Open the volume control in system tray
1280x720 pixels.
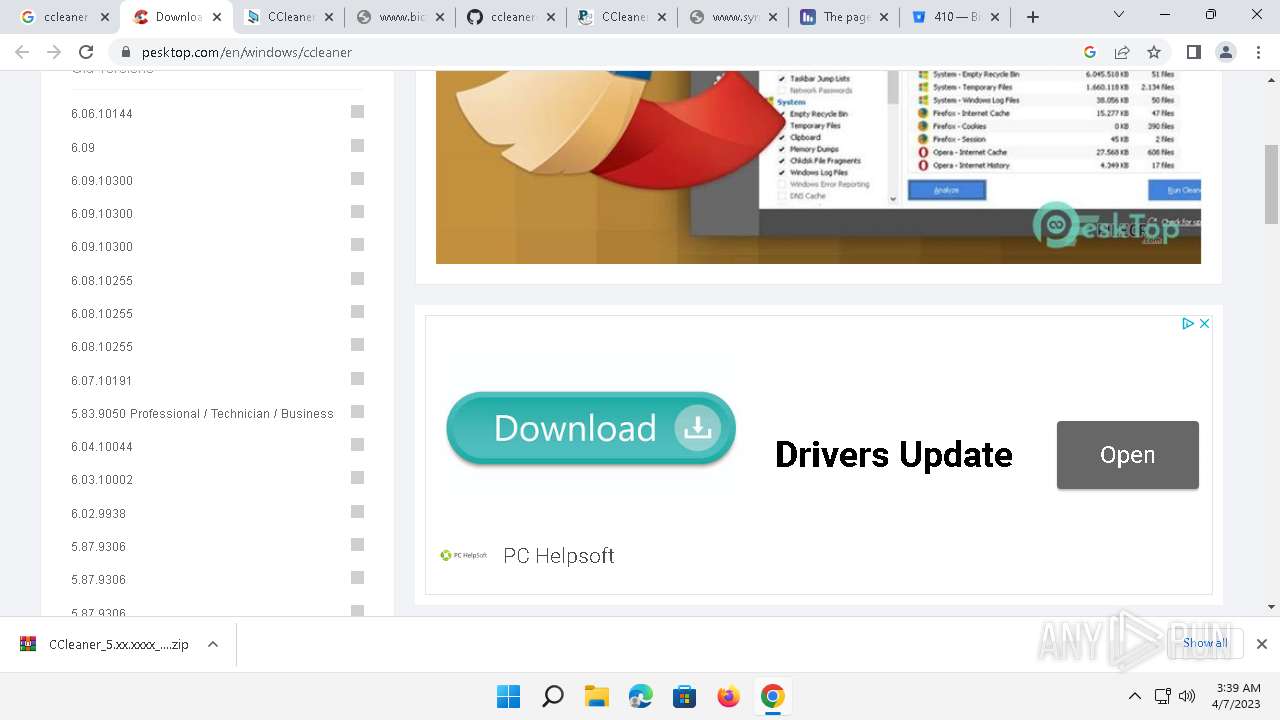click(x=1187, y=696)
